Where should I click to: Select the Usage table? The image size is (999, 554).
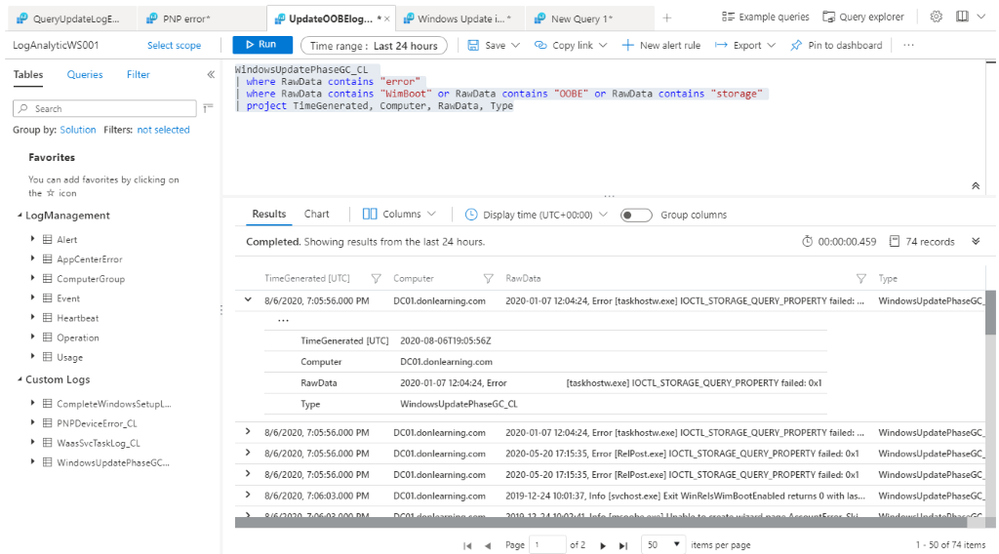click(69, 357)
